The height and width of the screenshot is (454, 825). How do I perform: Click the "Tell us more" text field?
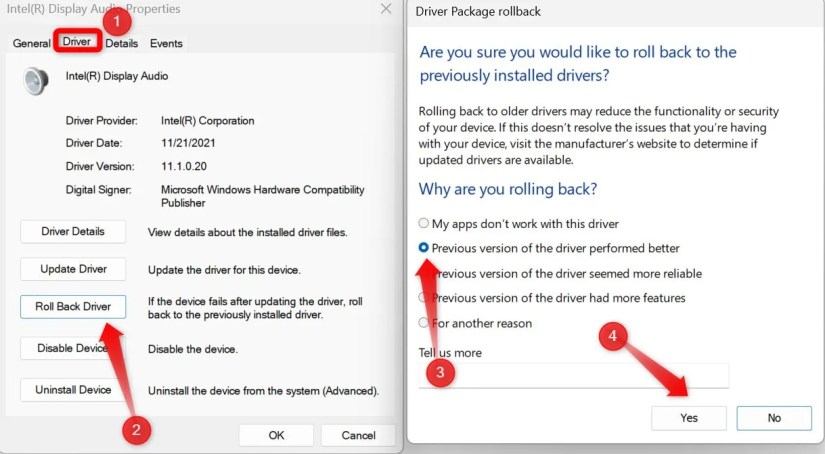pyautogui.click(x=574, y=376)
